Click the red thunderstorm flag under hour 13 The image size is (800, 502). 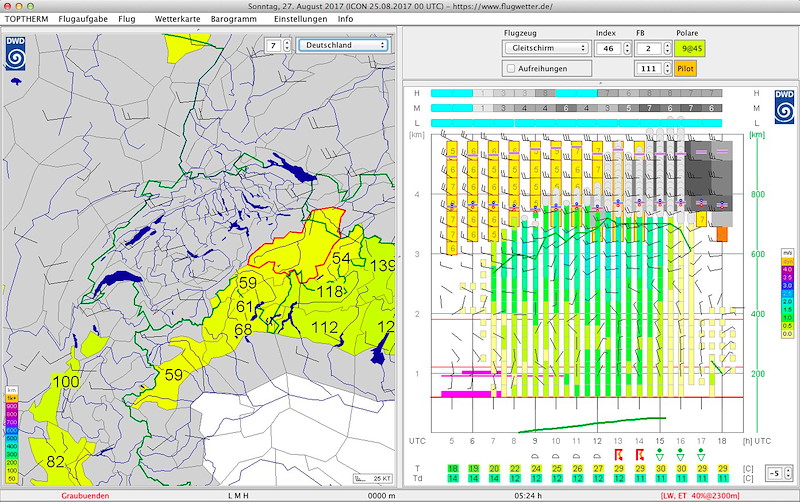(619, 455)
